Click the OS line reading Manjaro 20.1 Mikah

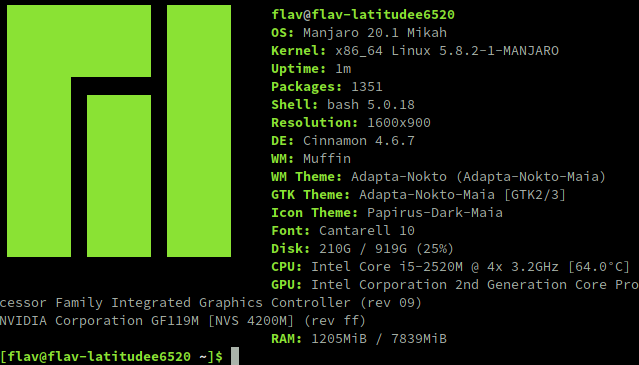(359, 33)
